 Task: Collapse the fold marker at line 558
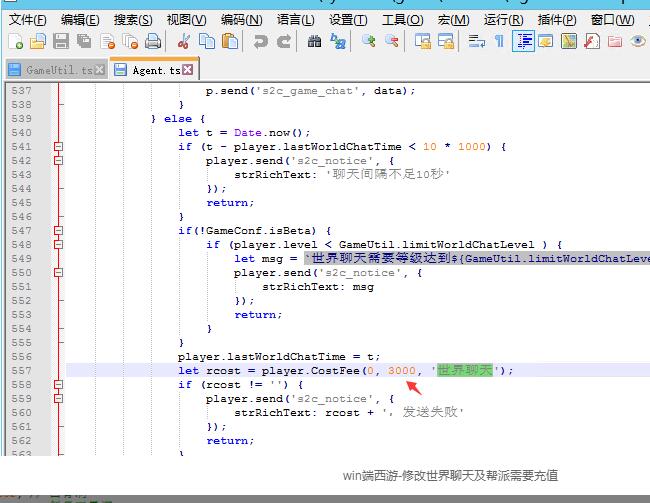pyautogui.click(x=58, y=384)
